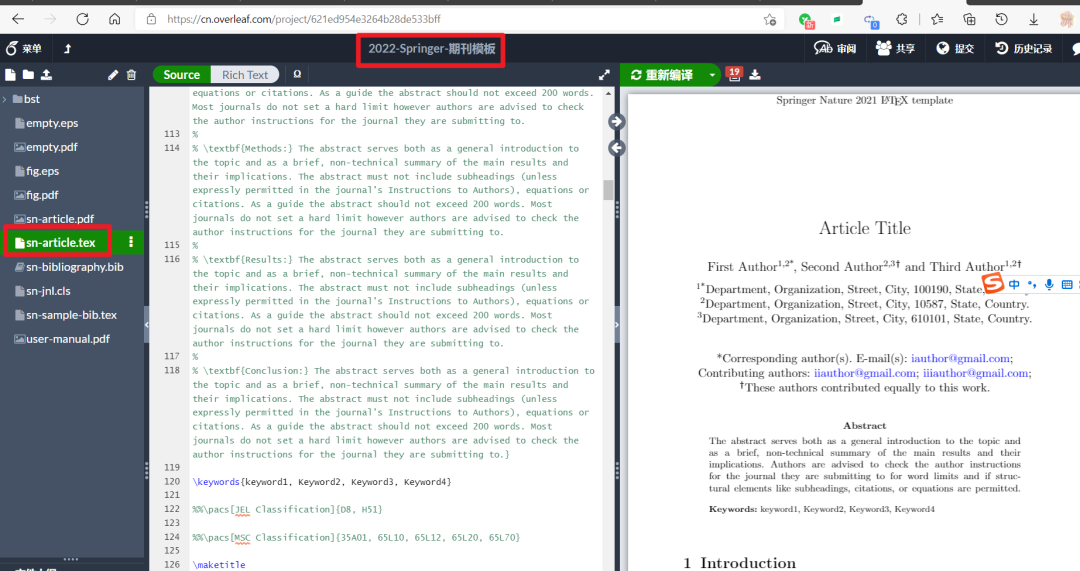Click the Sogou input method S icon
The image size is (1080, 571).
pyautogui.click(x=993, y=282)
